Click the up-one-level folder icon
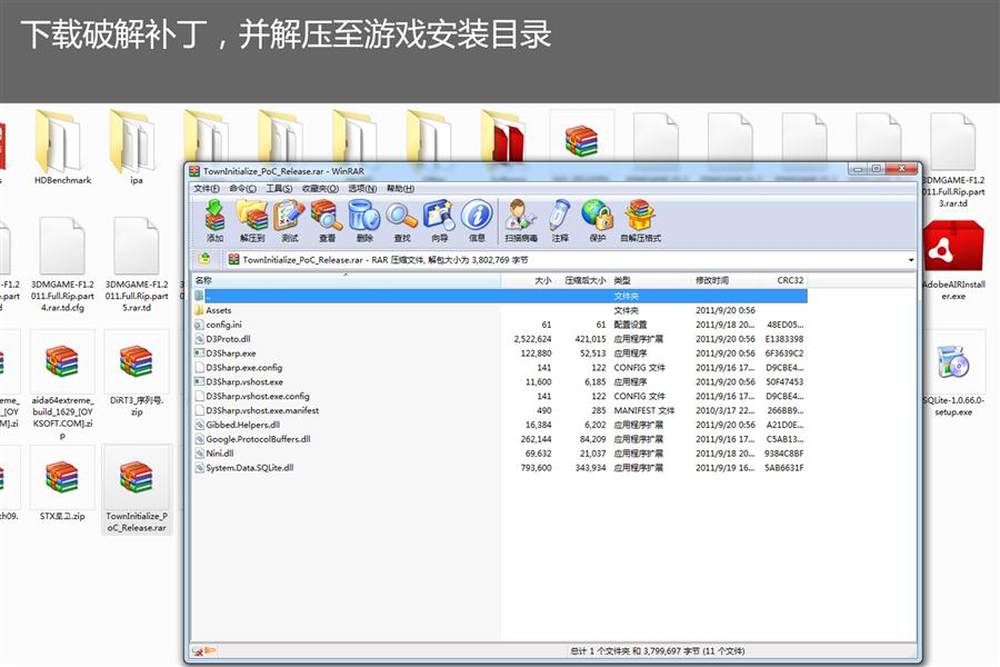 205,259
